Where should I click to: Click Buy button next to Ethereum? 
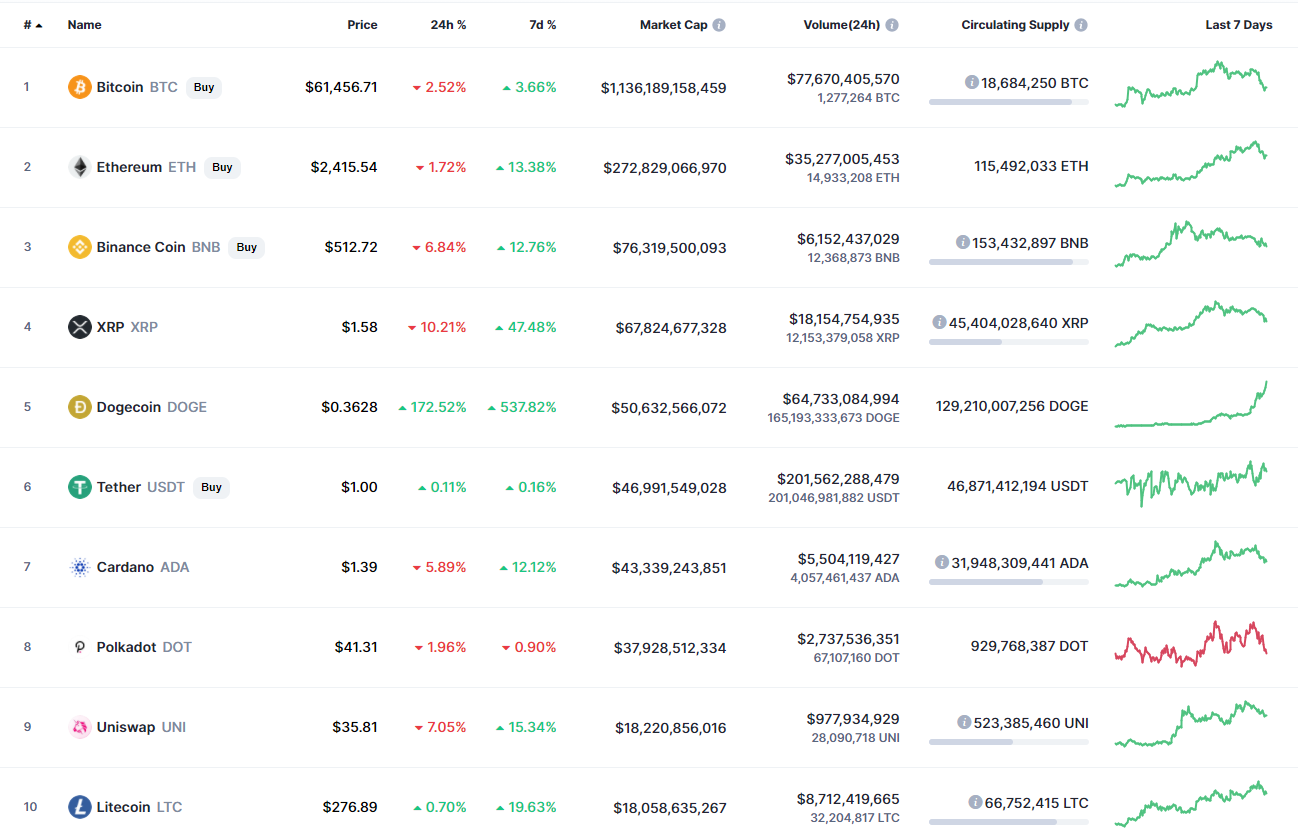[222, 167]
